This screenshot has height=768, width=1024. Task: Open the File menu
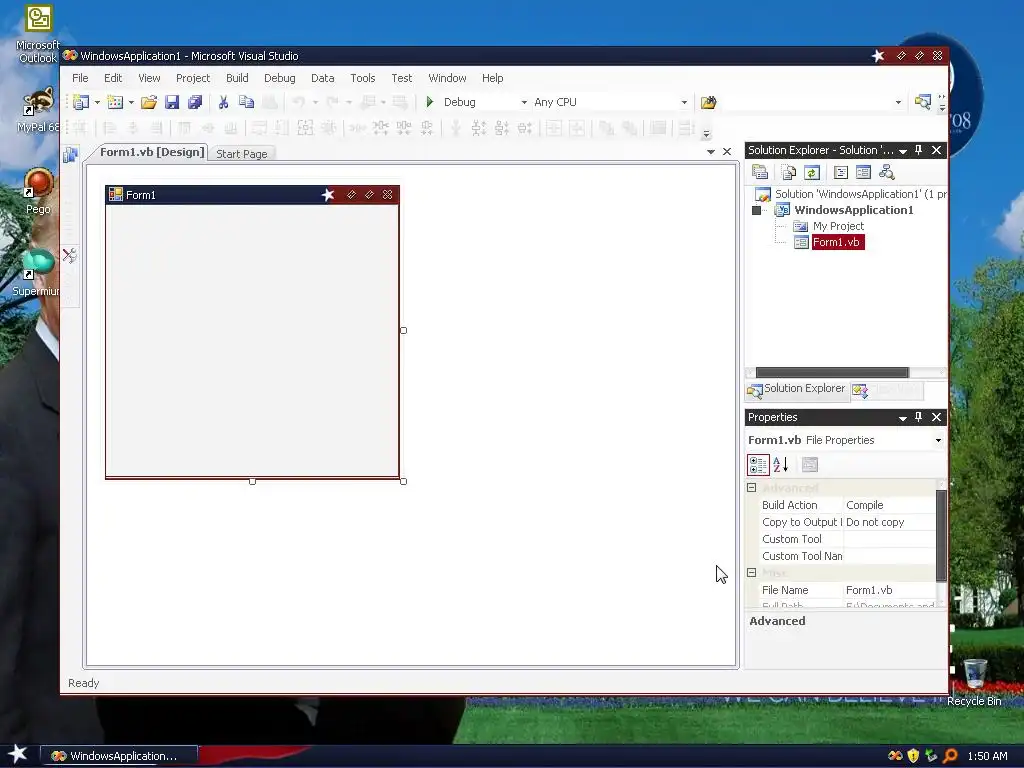tap(80, 78)
